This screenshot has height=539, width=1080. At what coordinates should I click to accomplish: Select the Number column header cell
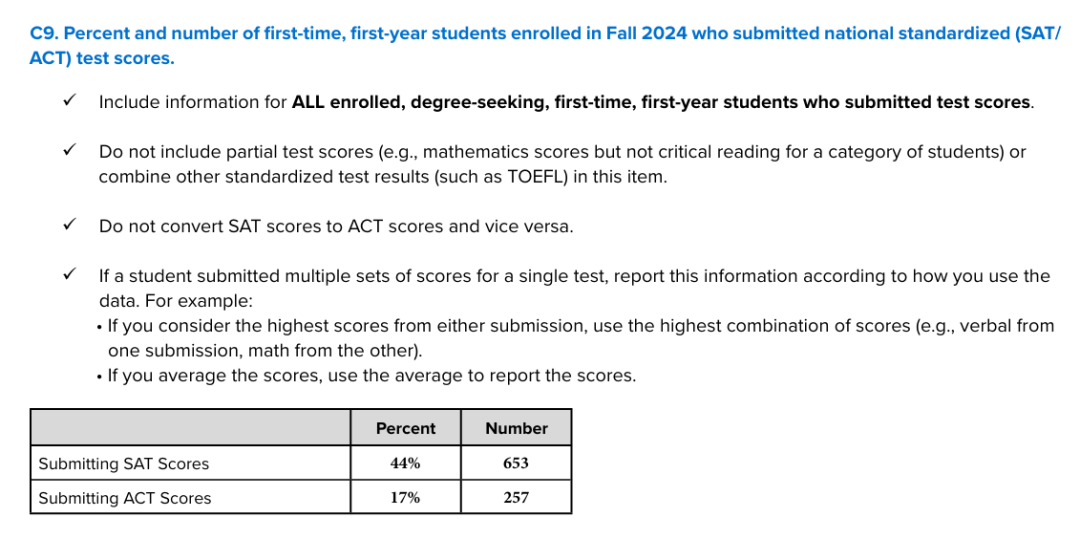pos(516,428)
